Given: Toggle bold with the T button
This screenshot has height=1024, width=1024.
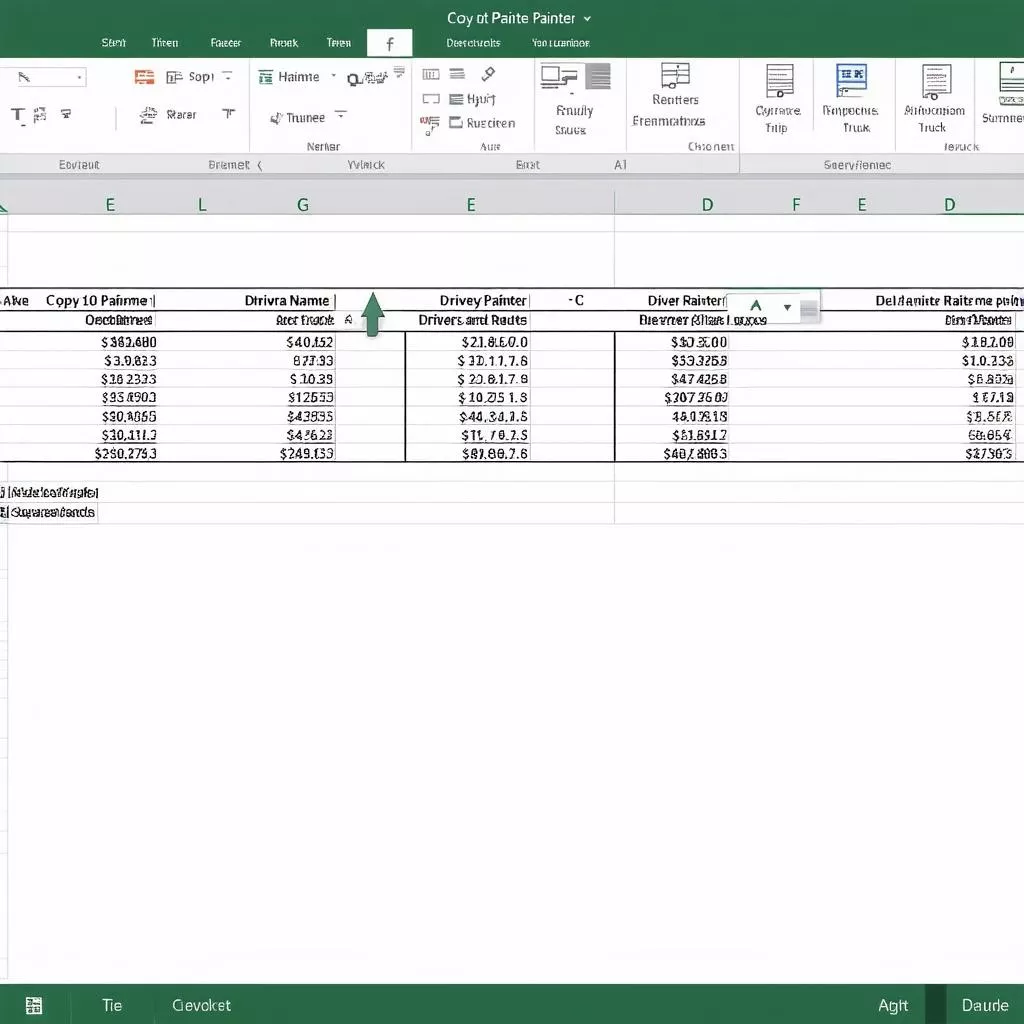Looking at the screenshot, I should pyautogui.click(x=17, y=115).
